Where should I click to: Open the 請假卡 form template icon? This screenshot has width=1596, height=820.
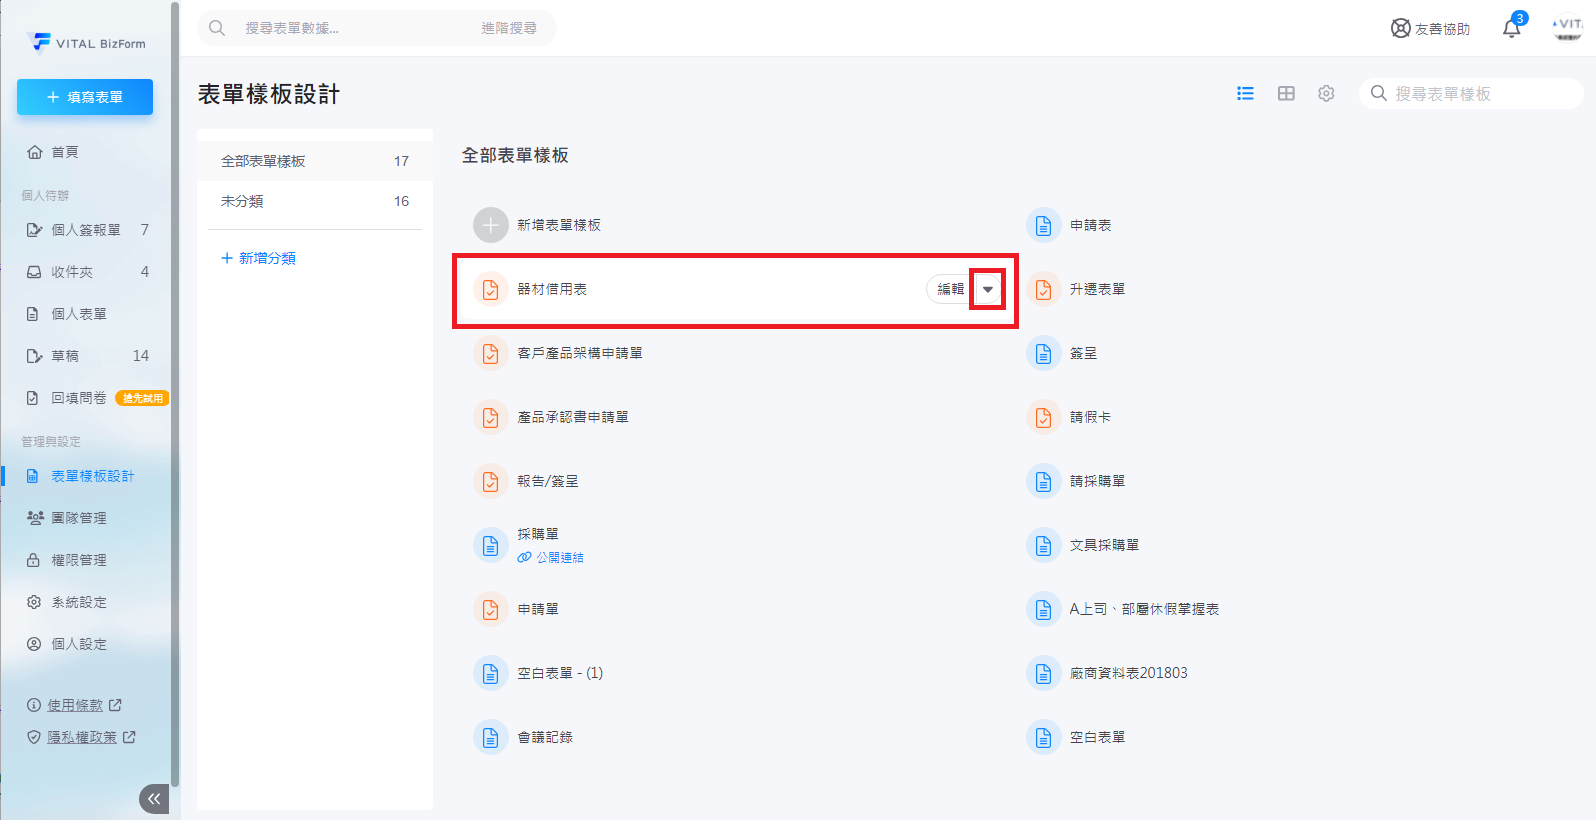point(1043,417)
